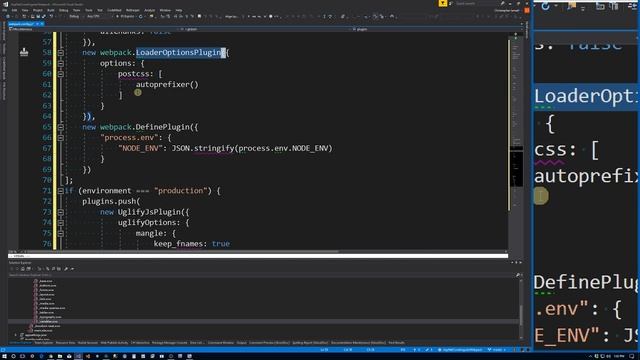Collapse the uglifyOptions block at line 74

(x=60, y=222)
